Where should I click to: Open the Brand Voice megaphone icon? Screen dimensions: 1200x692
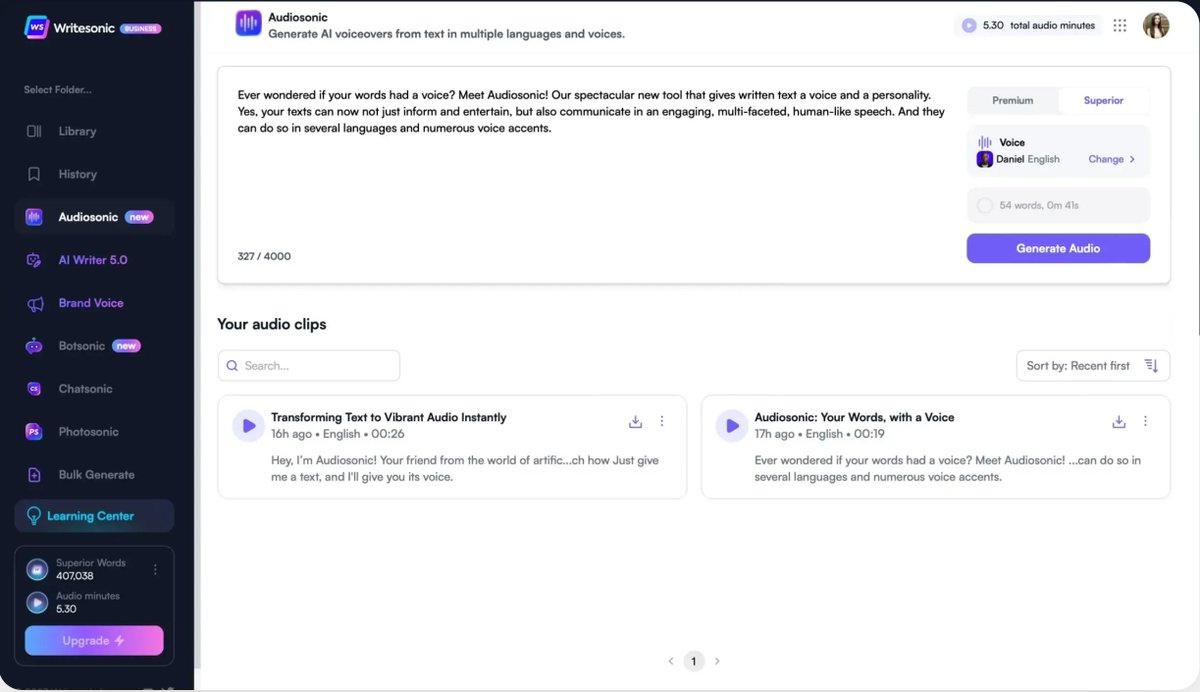point(34,303)
